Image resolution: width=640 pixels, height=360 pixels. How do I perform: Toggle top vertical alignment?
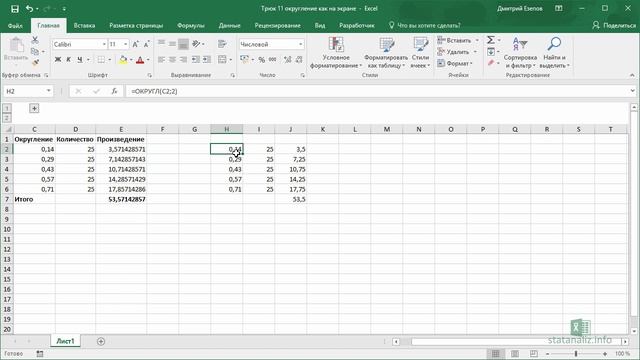162,44
